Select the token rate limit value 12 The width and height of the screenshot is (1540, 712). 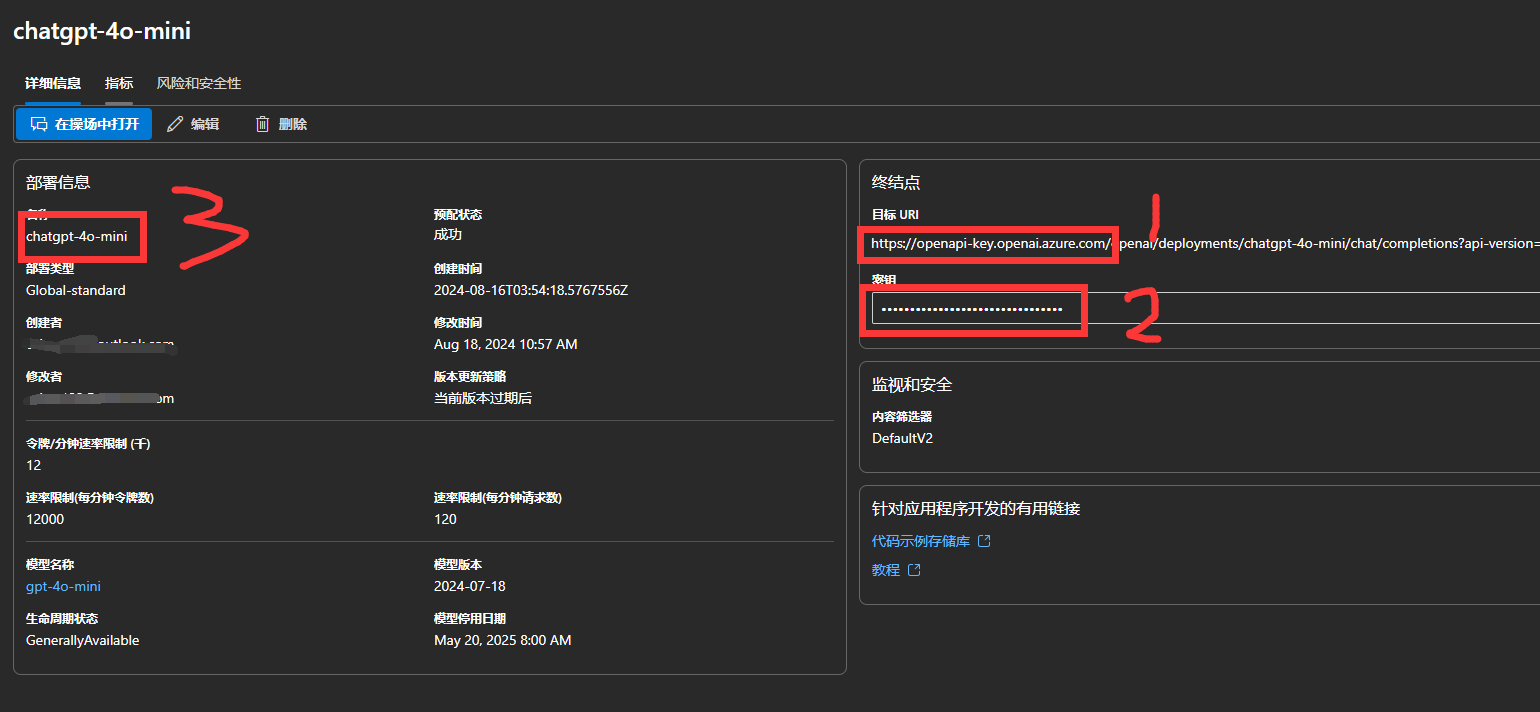34,465
